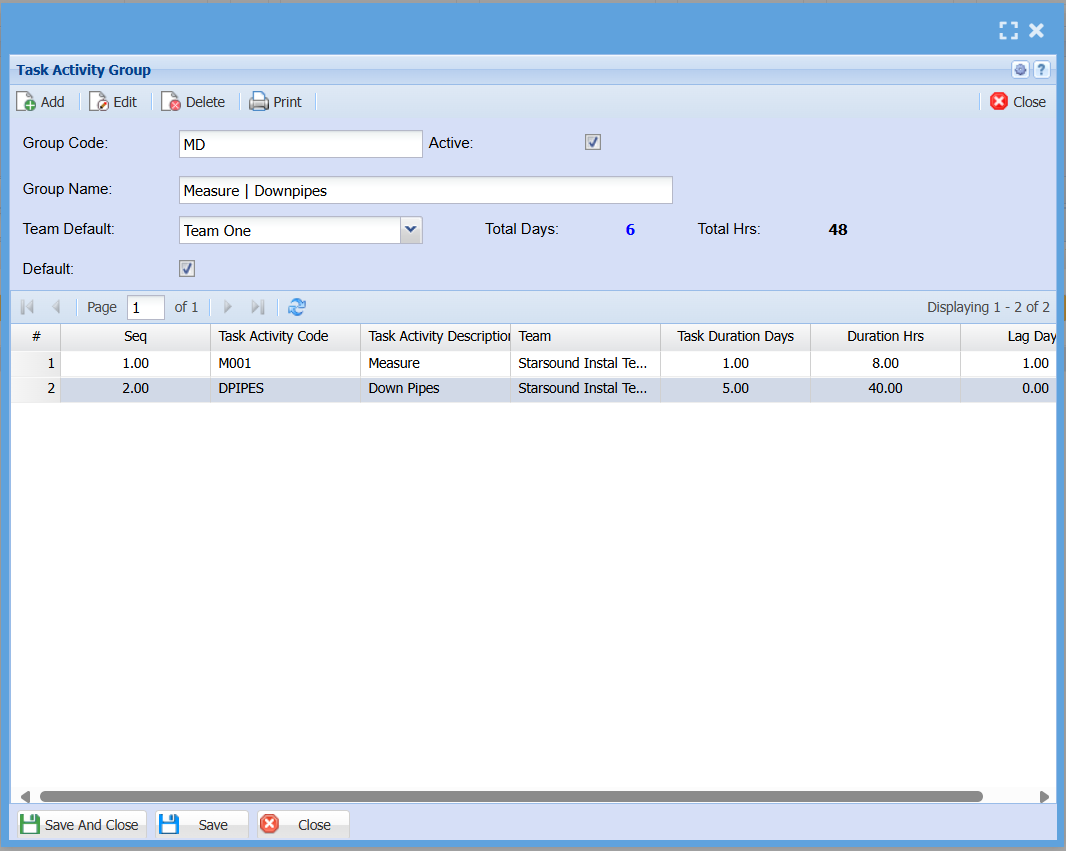The width and height of the screenshot is (1066, 851).
Task: Uncheck the Default checkbox
Action: (x=187, y=269)
